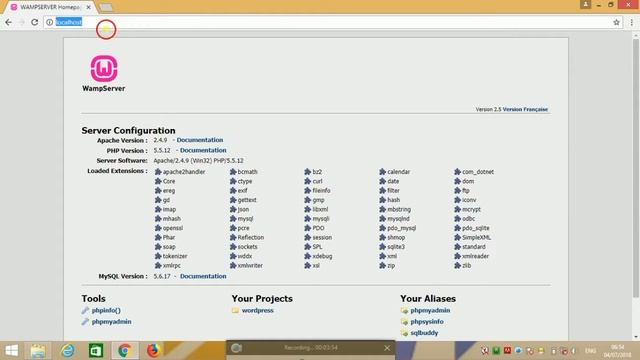The height and width of the screenshot is (360, 640).
Task: Reload the localhost page
Action: (35, 22)
